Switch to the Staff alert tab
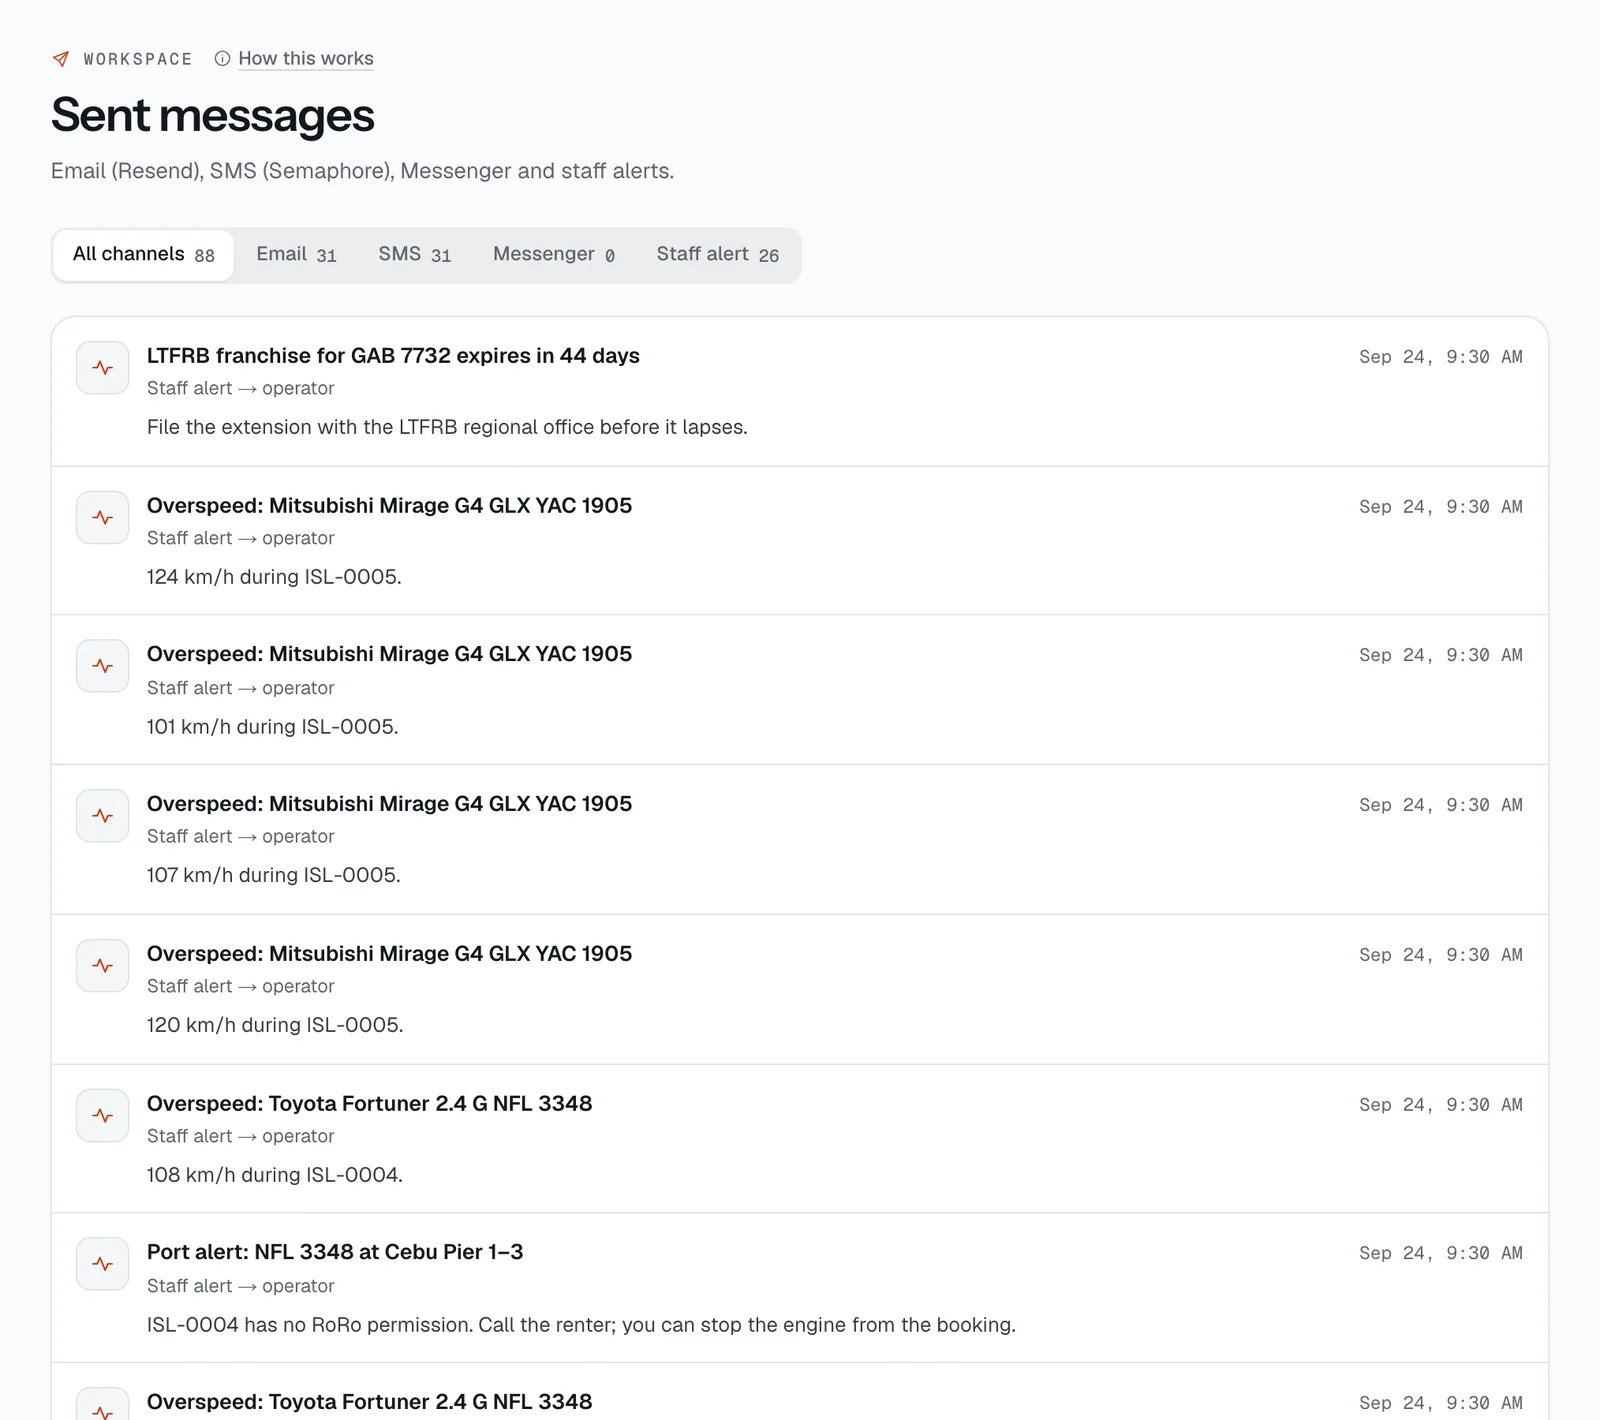 click(x=717, y=255)
